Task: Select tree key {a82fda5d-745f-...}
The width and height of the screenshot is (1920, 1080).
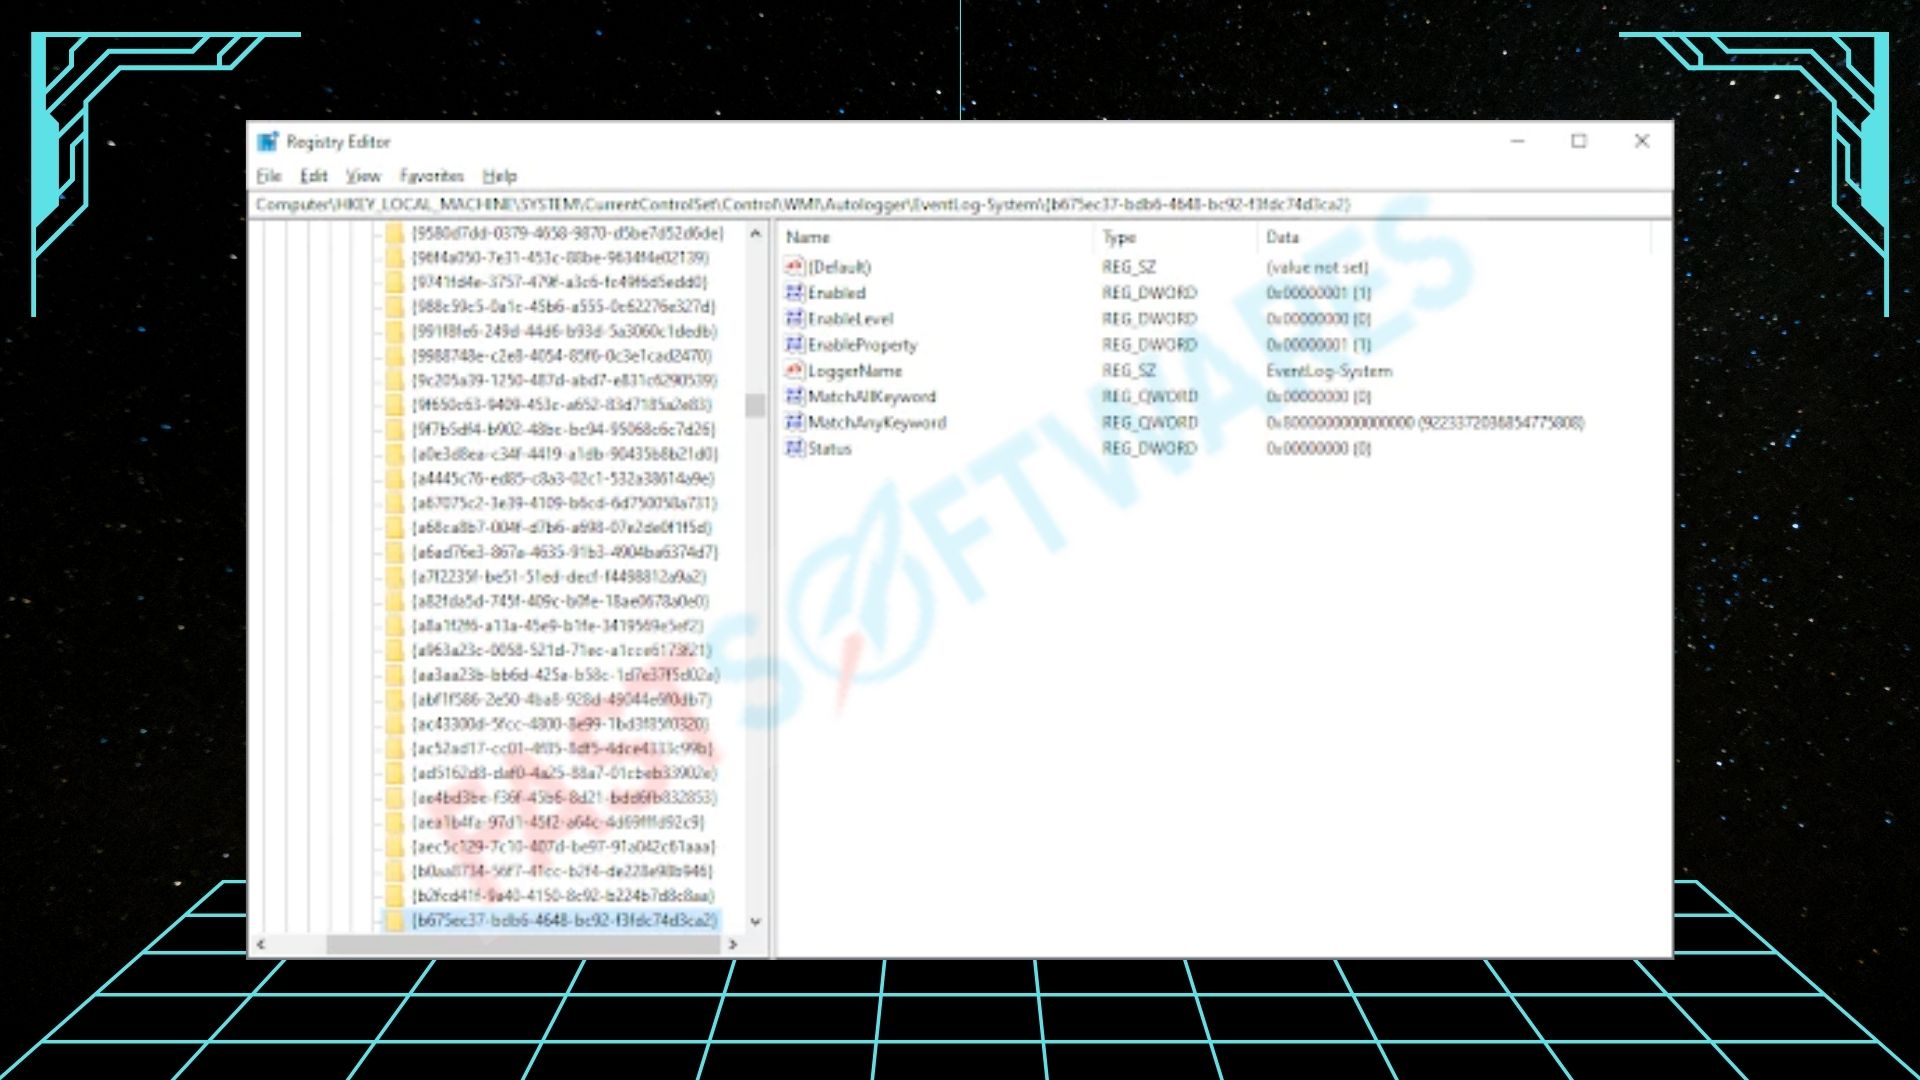Action: click(x=561, y=601)
